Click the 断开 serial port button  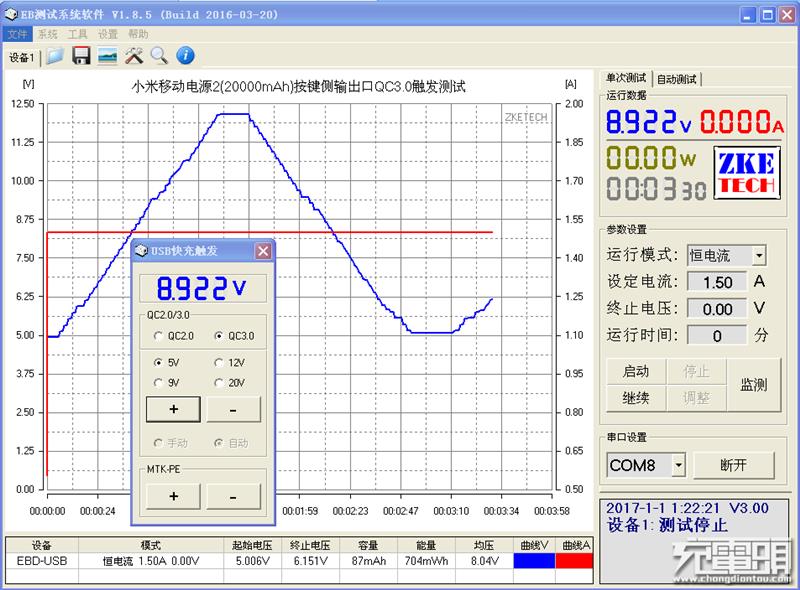click(x=733, y=465)
